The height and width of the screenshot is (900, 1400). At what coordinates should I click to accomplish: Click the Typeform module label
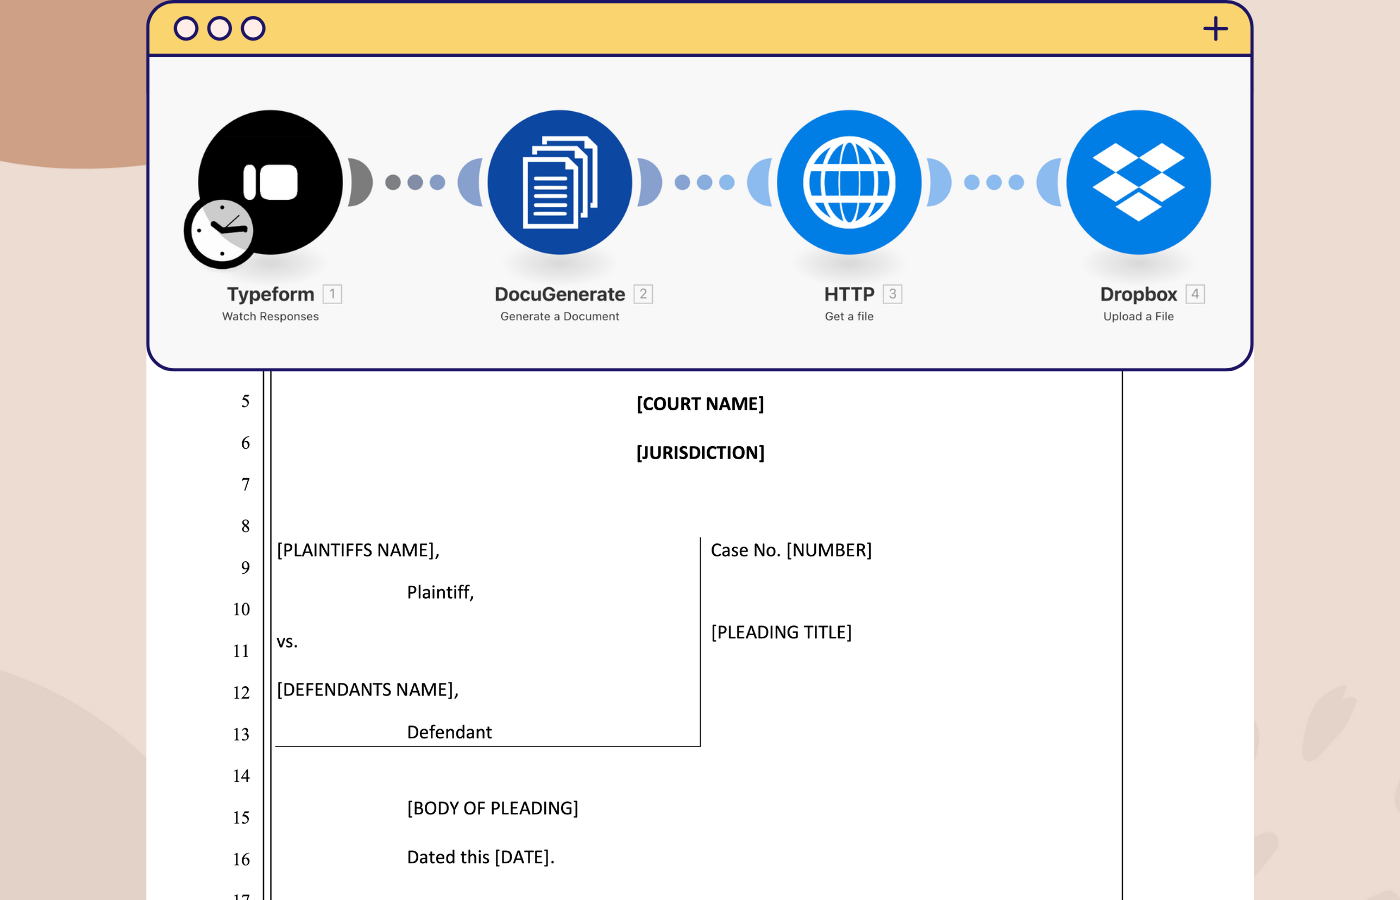tap(270, 294)
